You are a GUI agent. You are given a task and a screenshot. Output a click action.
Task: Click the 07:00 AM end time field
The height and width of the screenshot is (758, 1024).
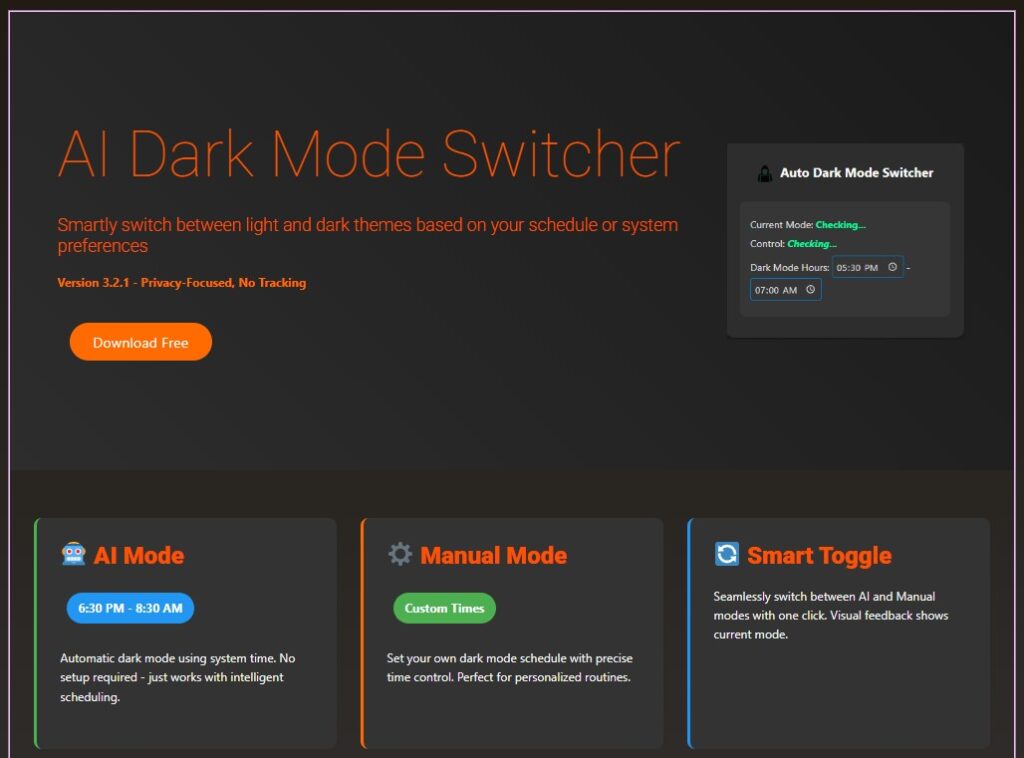point(776,290)
